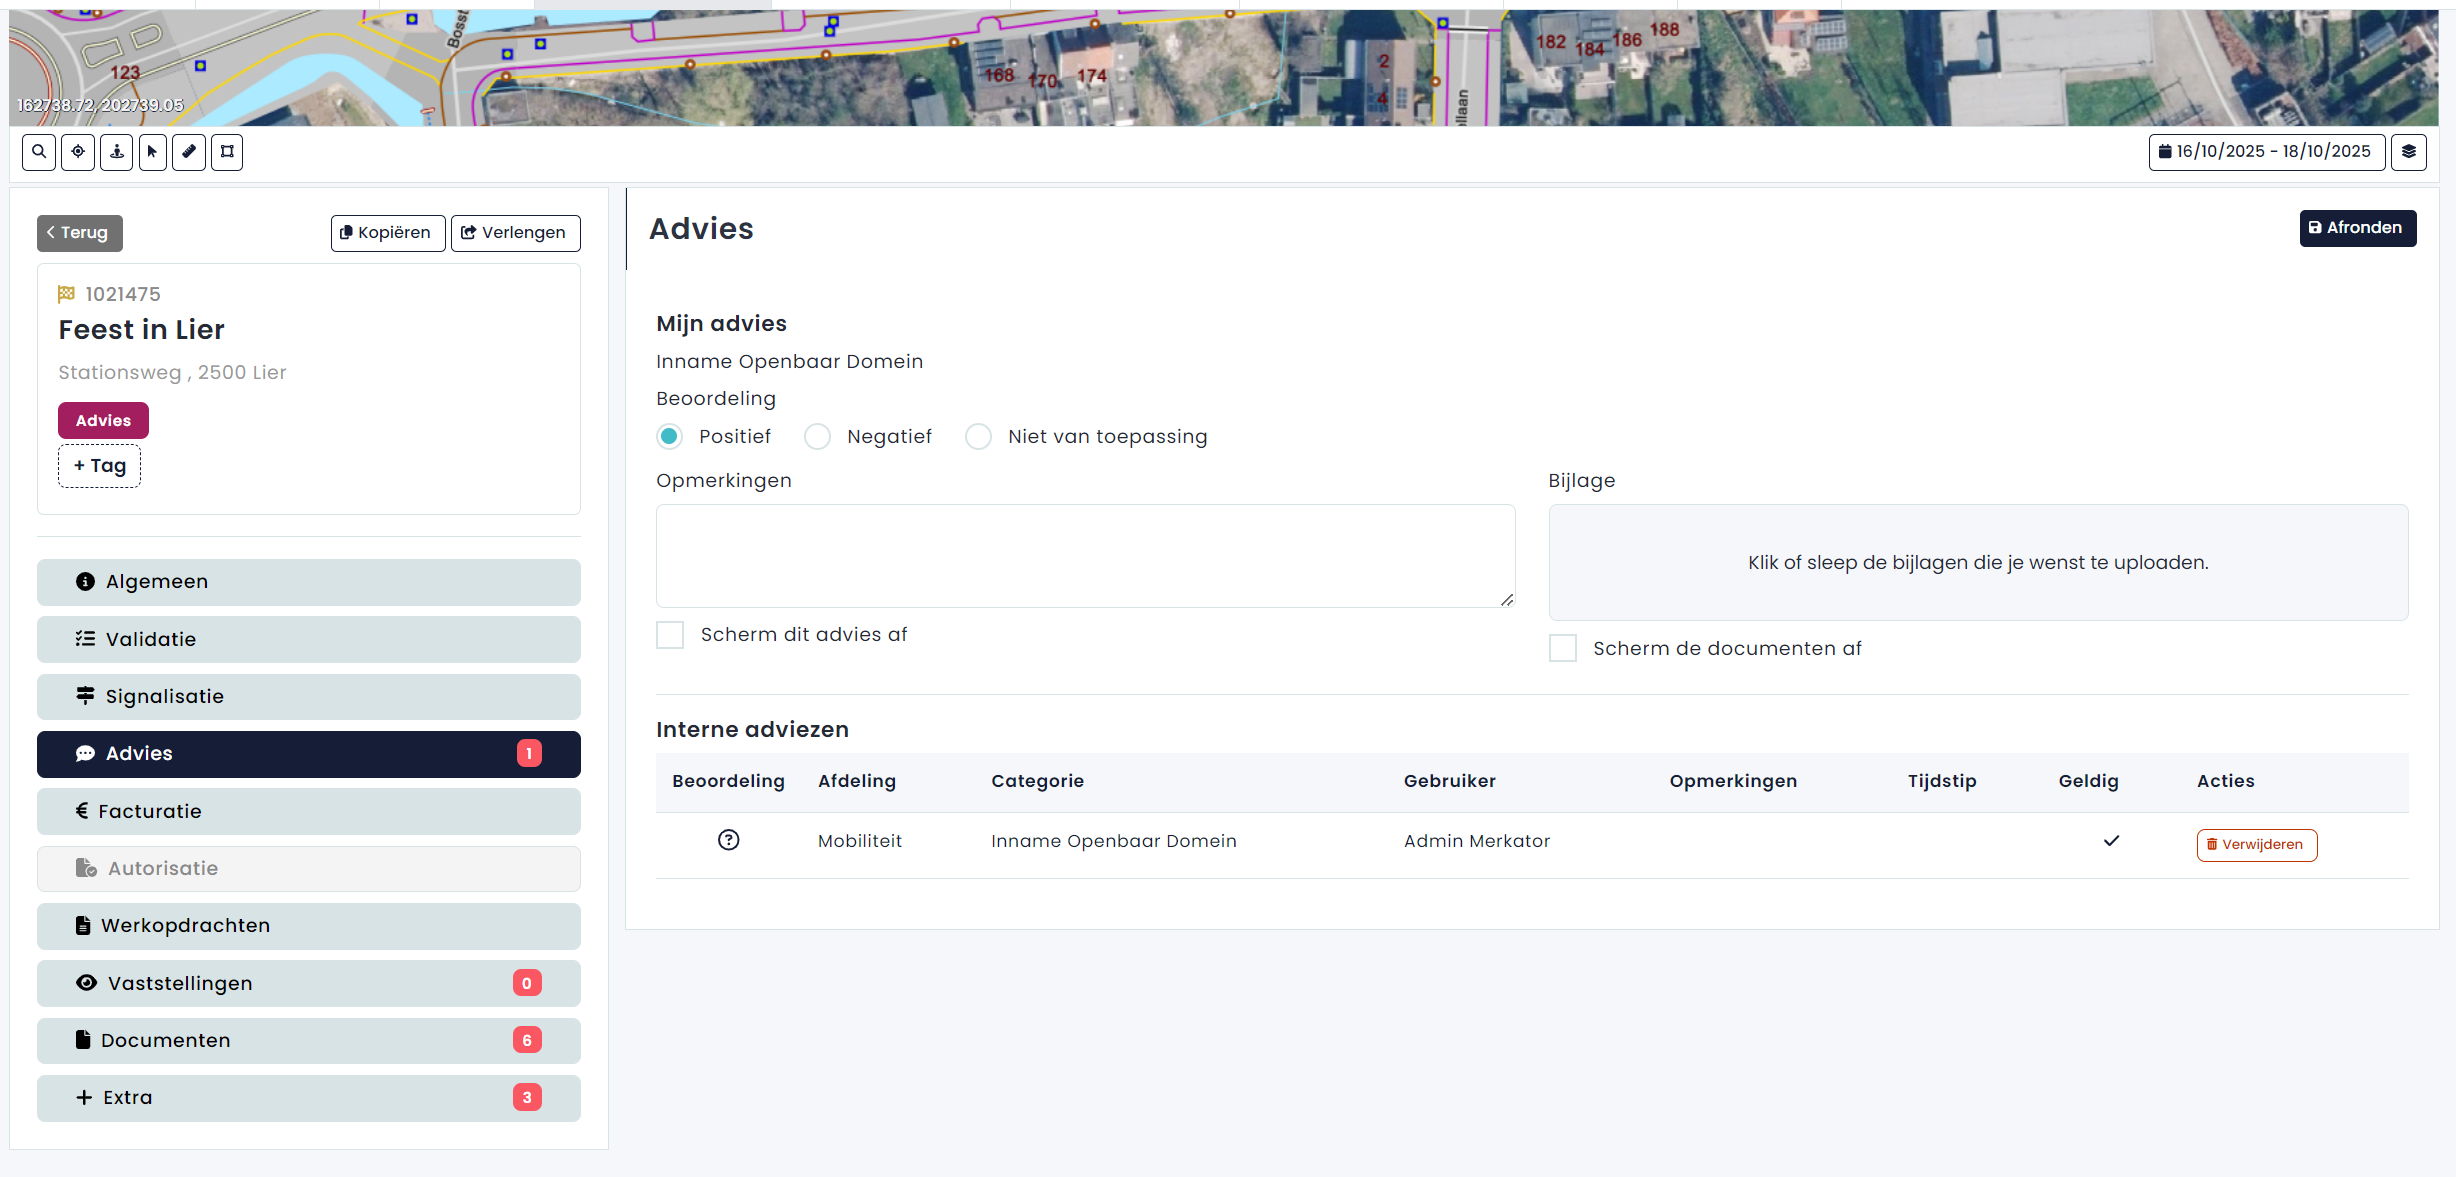Activate the ruler measure tool
Viewport: 2456px width, 1177px height.
pyautogui.click(x=189, y=152)
